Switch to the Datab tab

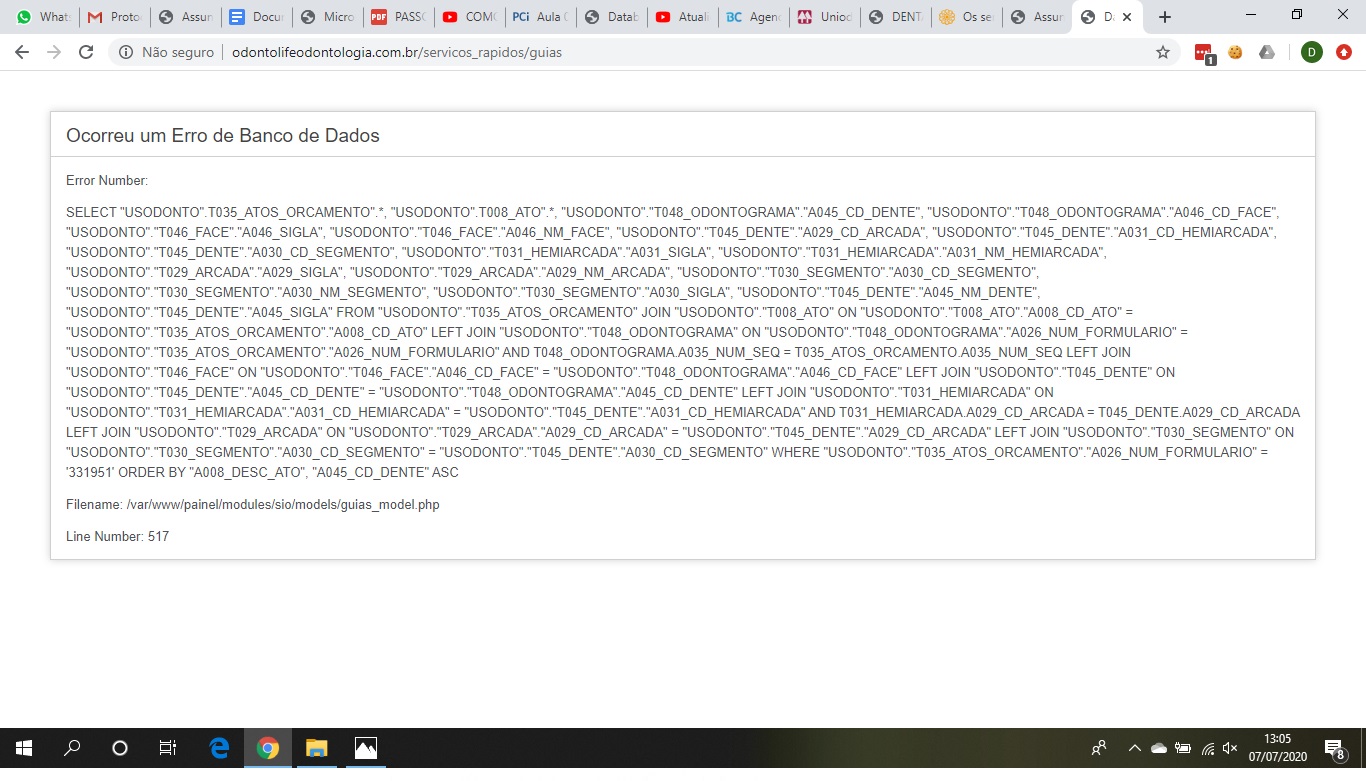point(610,17)
